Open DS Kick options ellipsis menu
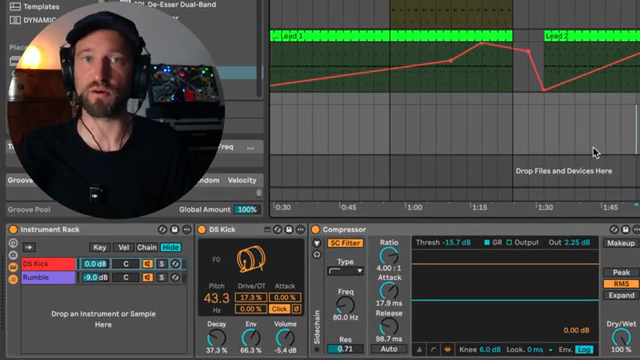The image size is (640, 360). (300, 230)
